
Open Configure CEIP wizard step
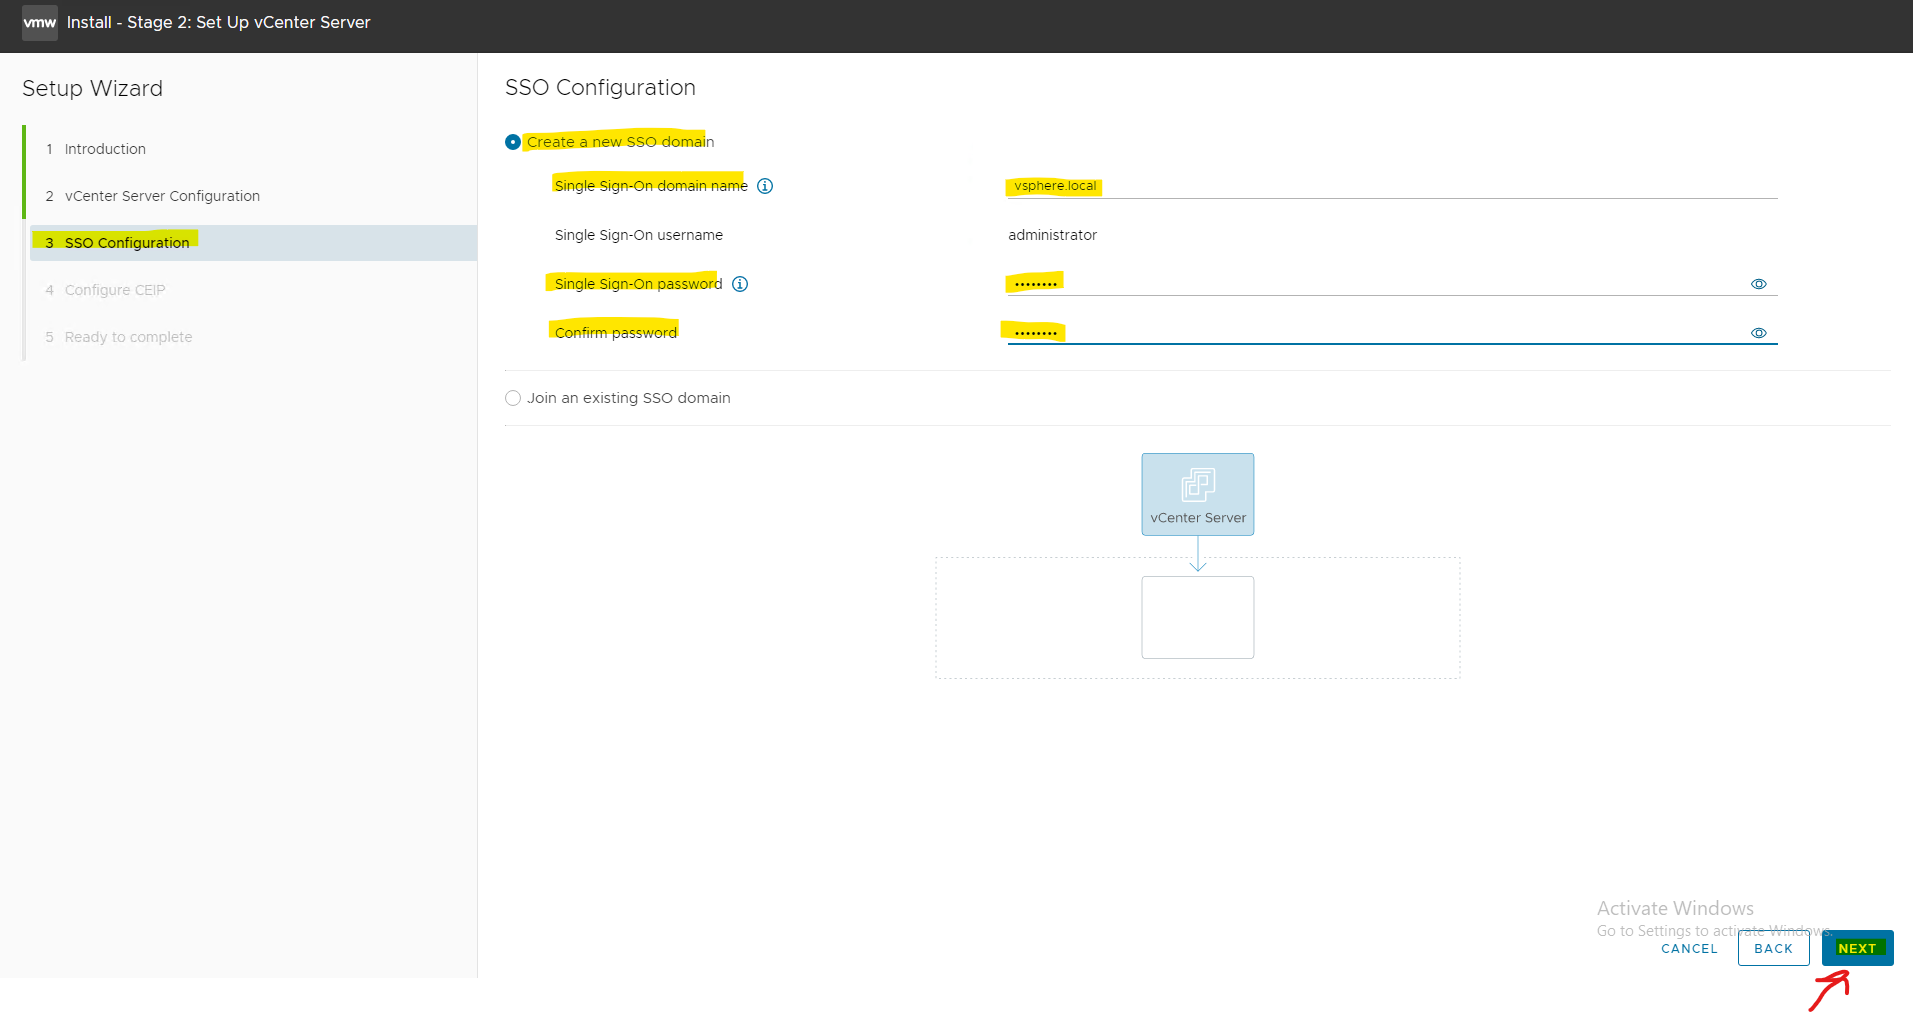click(115, 290)
